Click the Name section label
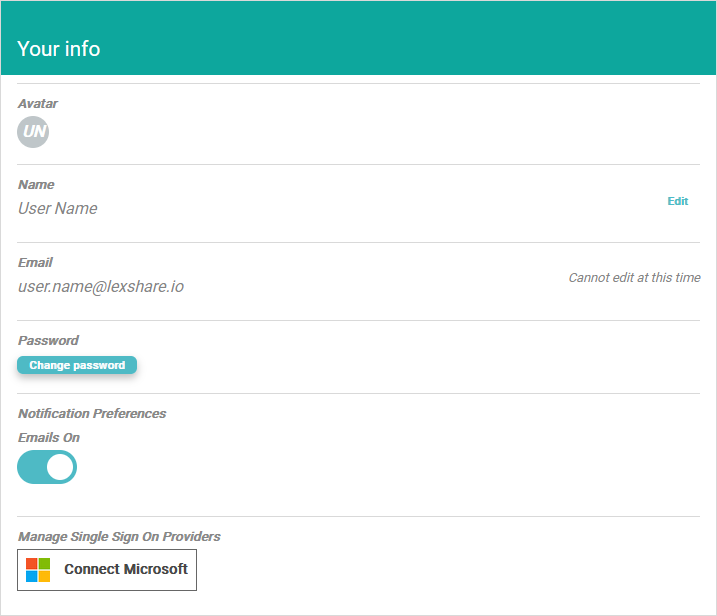Viewport: 717px width, 616px height. click(36, 185)
